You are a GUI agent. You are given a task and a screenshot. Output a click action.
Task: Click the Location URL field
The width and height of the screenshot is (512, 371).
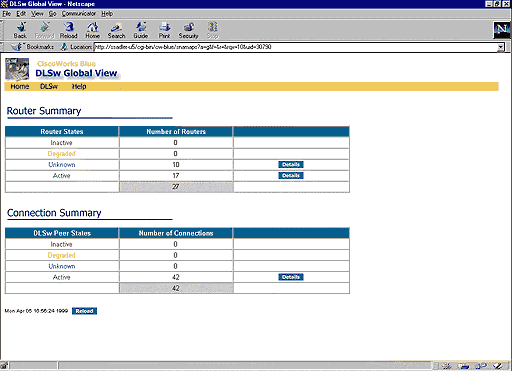[x=295, y=47]
